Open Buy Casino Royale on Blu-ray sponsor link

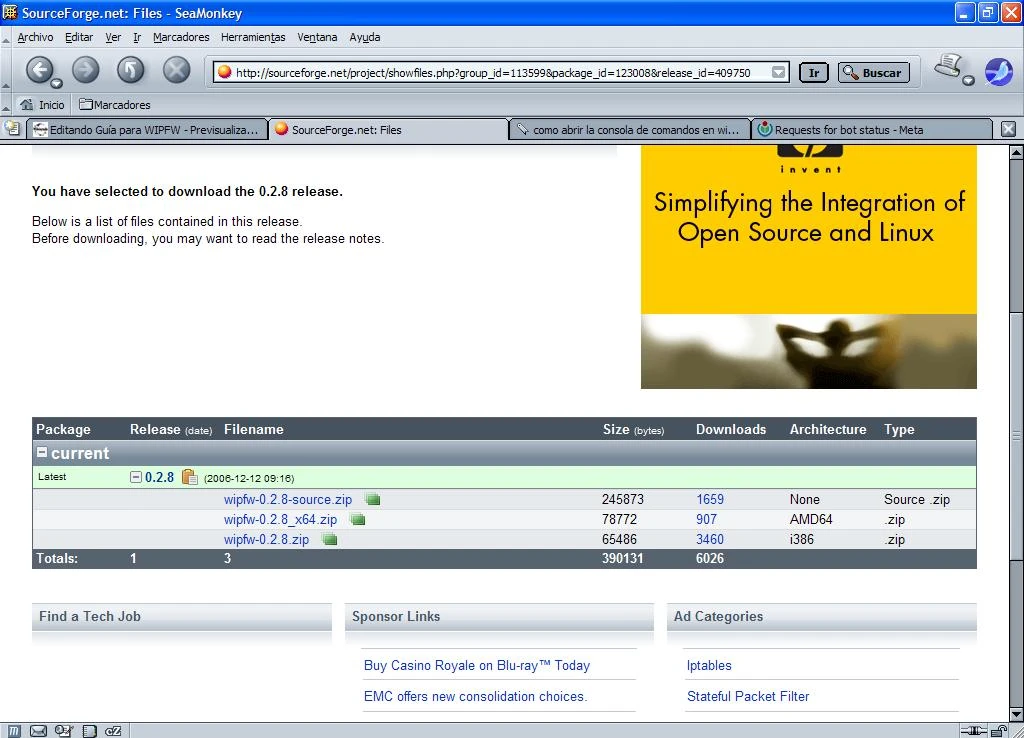477,666
